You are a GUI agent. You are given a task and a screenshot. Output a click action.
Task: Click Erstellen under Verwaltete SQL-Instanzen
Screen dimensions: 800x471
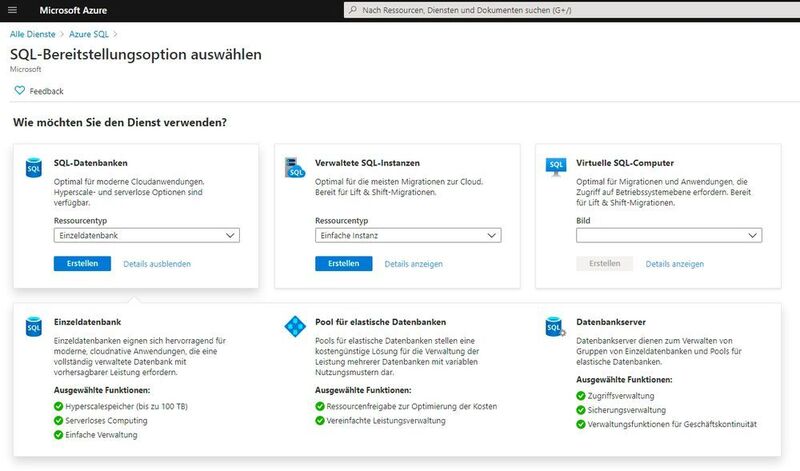pos(343,263)
